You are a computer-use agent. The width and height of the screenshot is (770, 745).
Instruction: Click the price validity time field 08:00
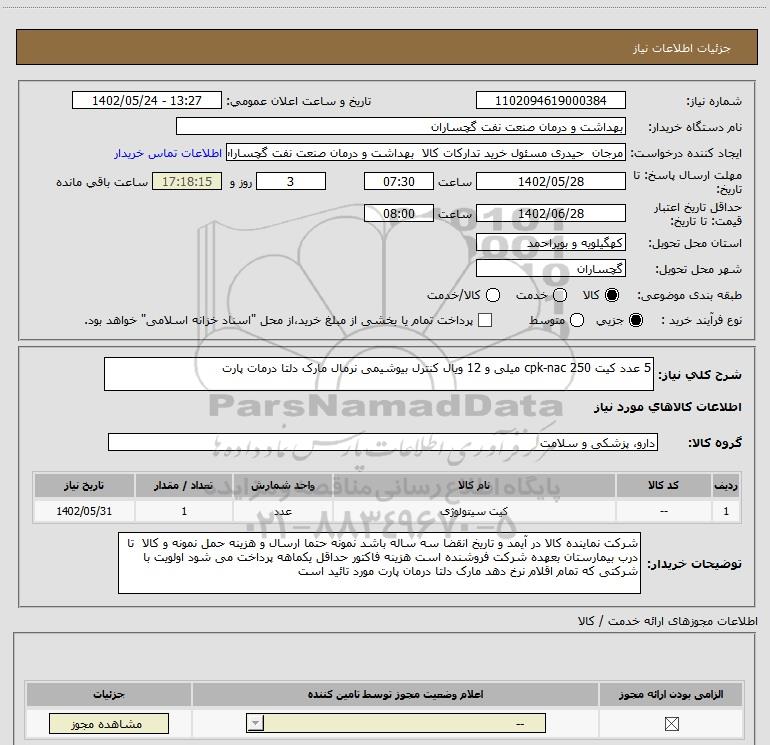pyautogui.click(x=399, y=213)
